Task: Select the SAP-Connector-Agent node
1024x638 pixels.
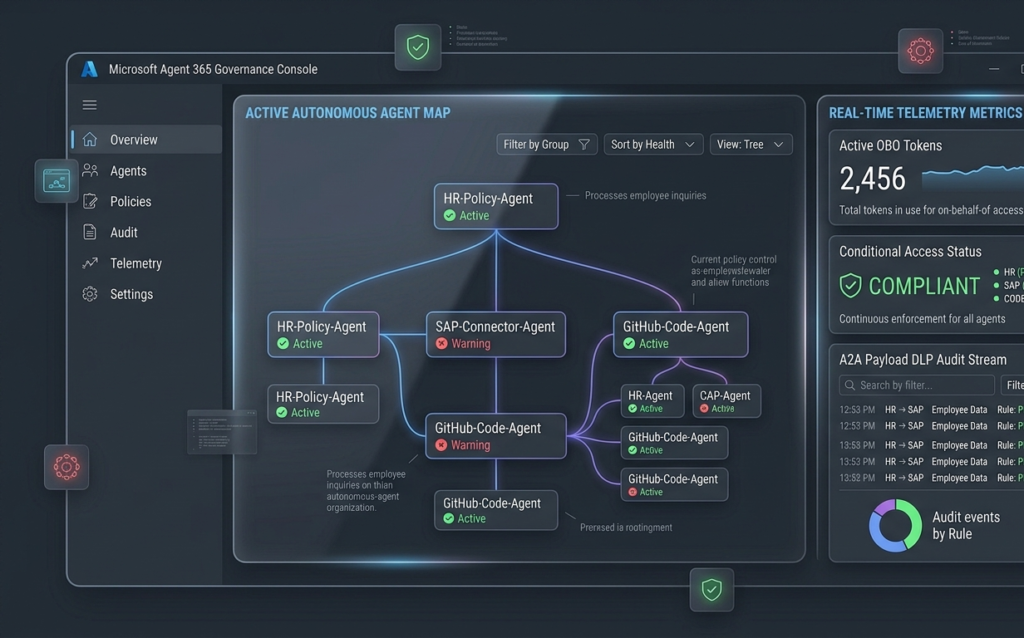Action: pyautogui.click(x=496, y=334)
